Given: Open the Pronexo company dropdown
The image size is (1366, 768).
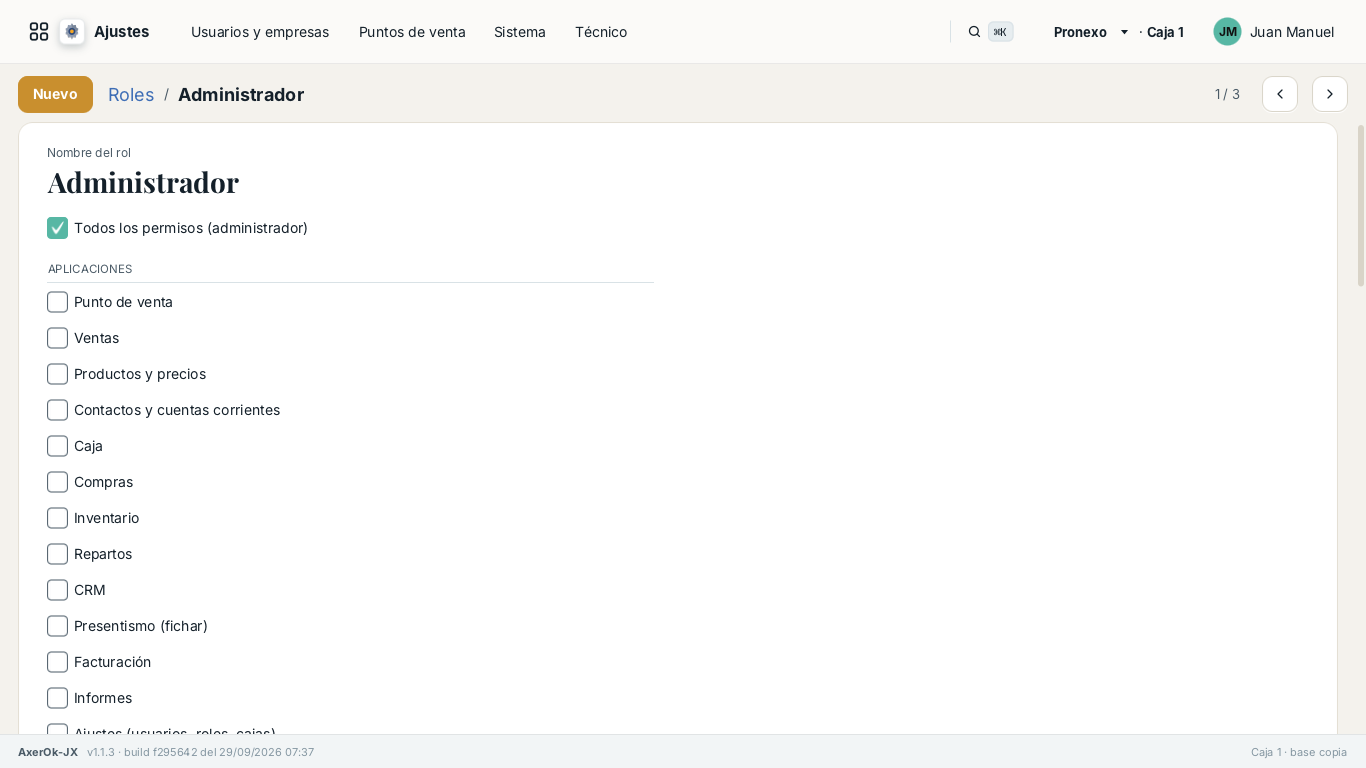Looking at the screenshot, I should pos(1091,32).
